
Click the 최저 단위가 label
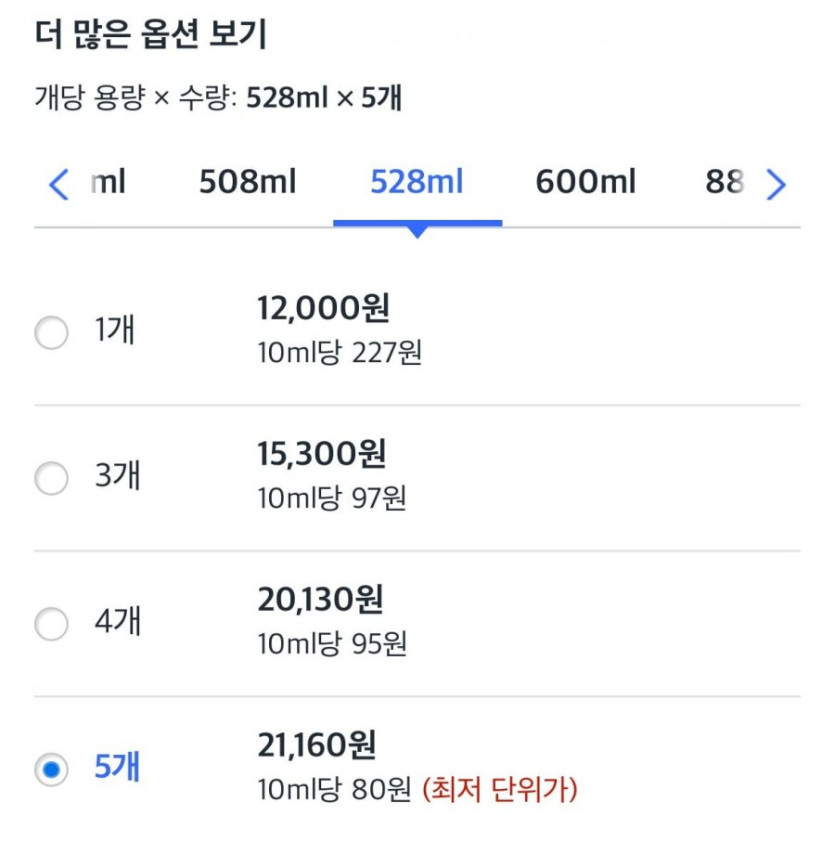point(500,791)
